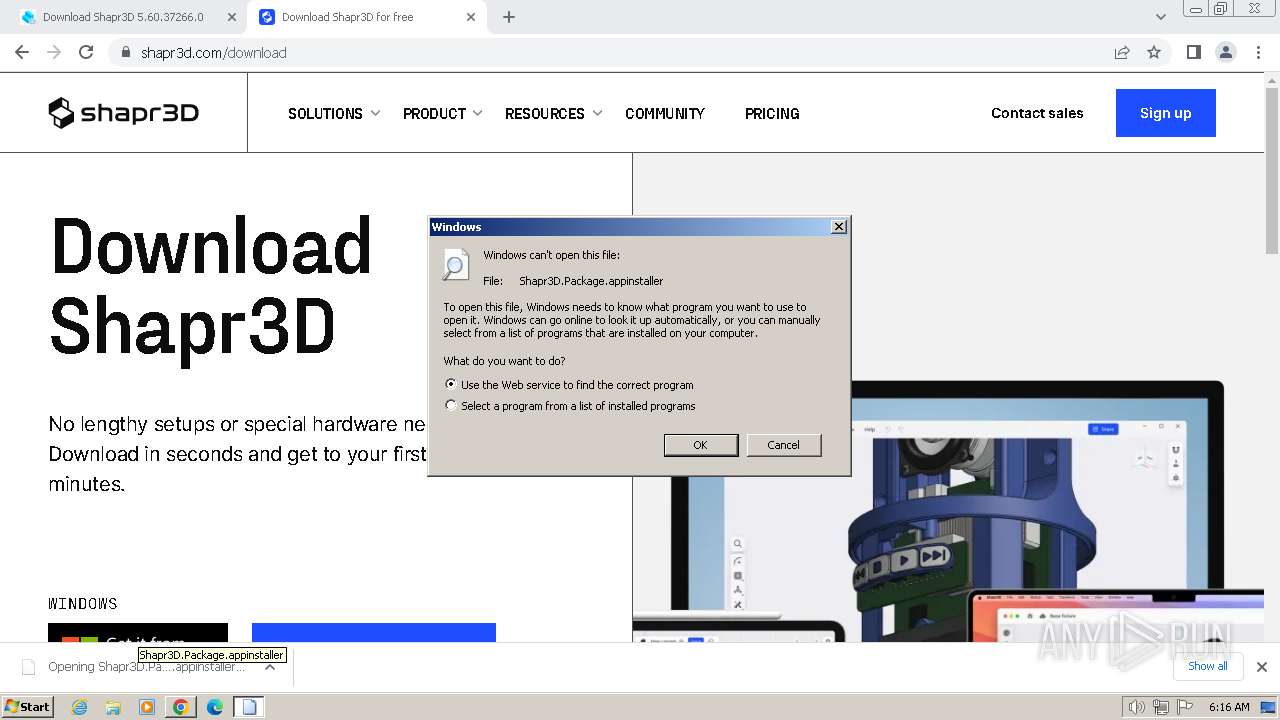Close the Windows dialog with X

pos(839,227)
